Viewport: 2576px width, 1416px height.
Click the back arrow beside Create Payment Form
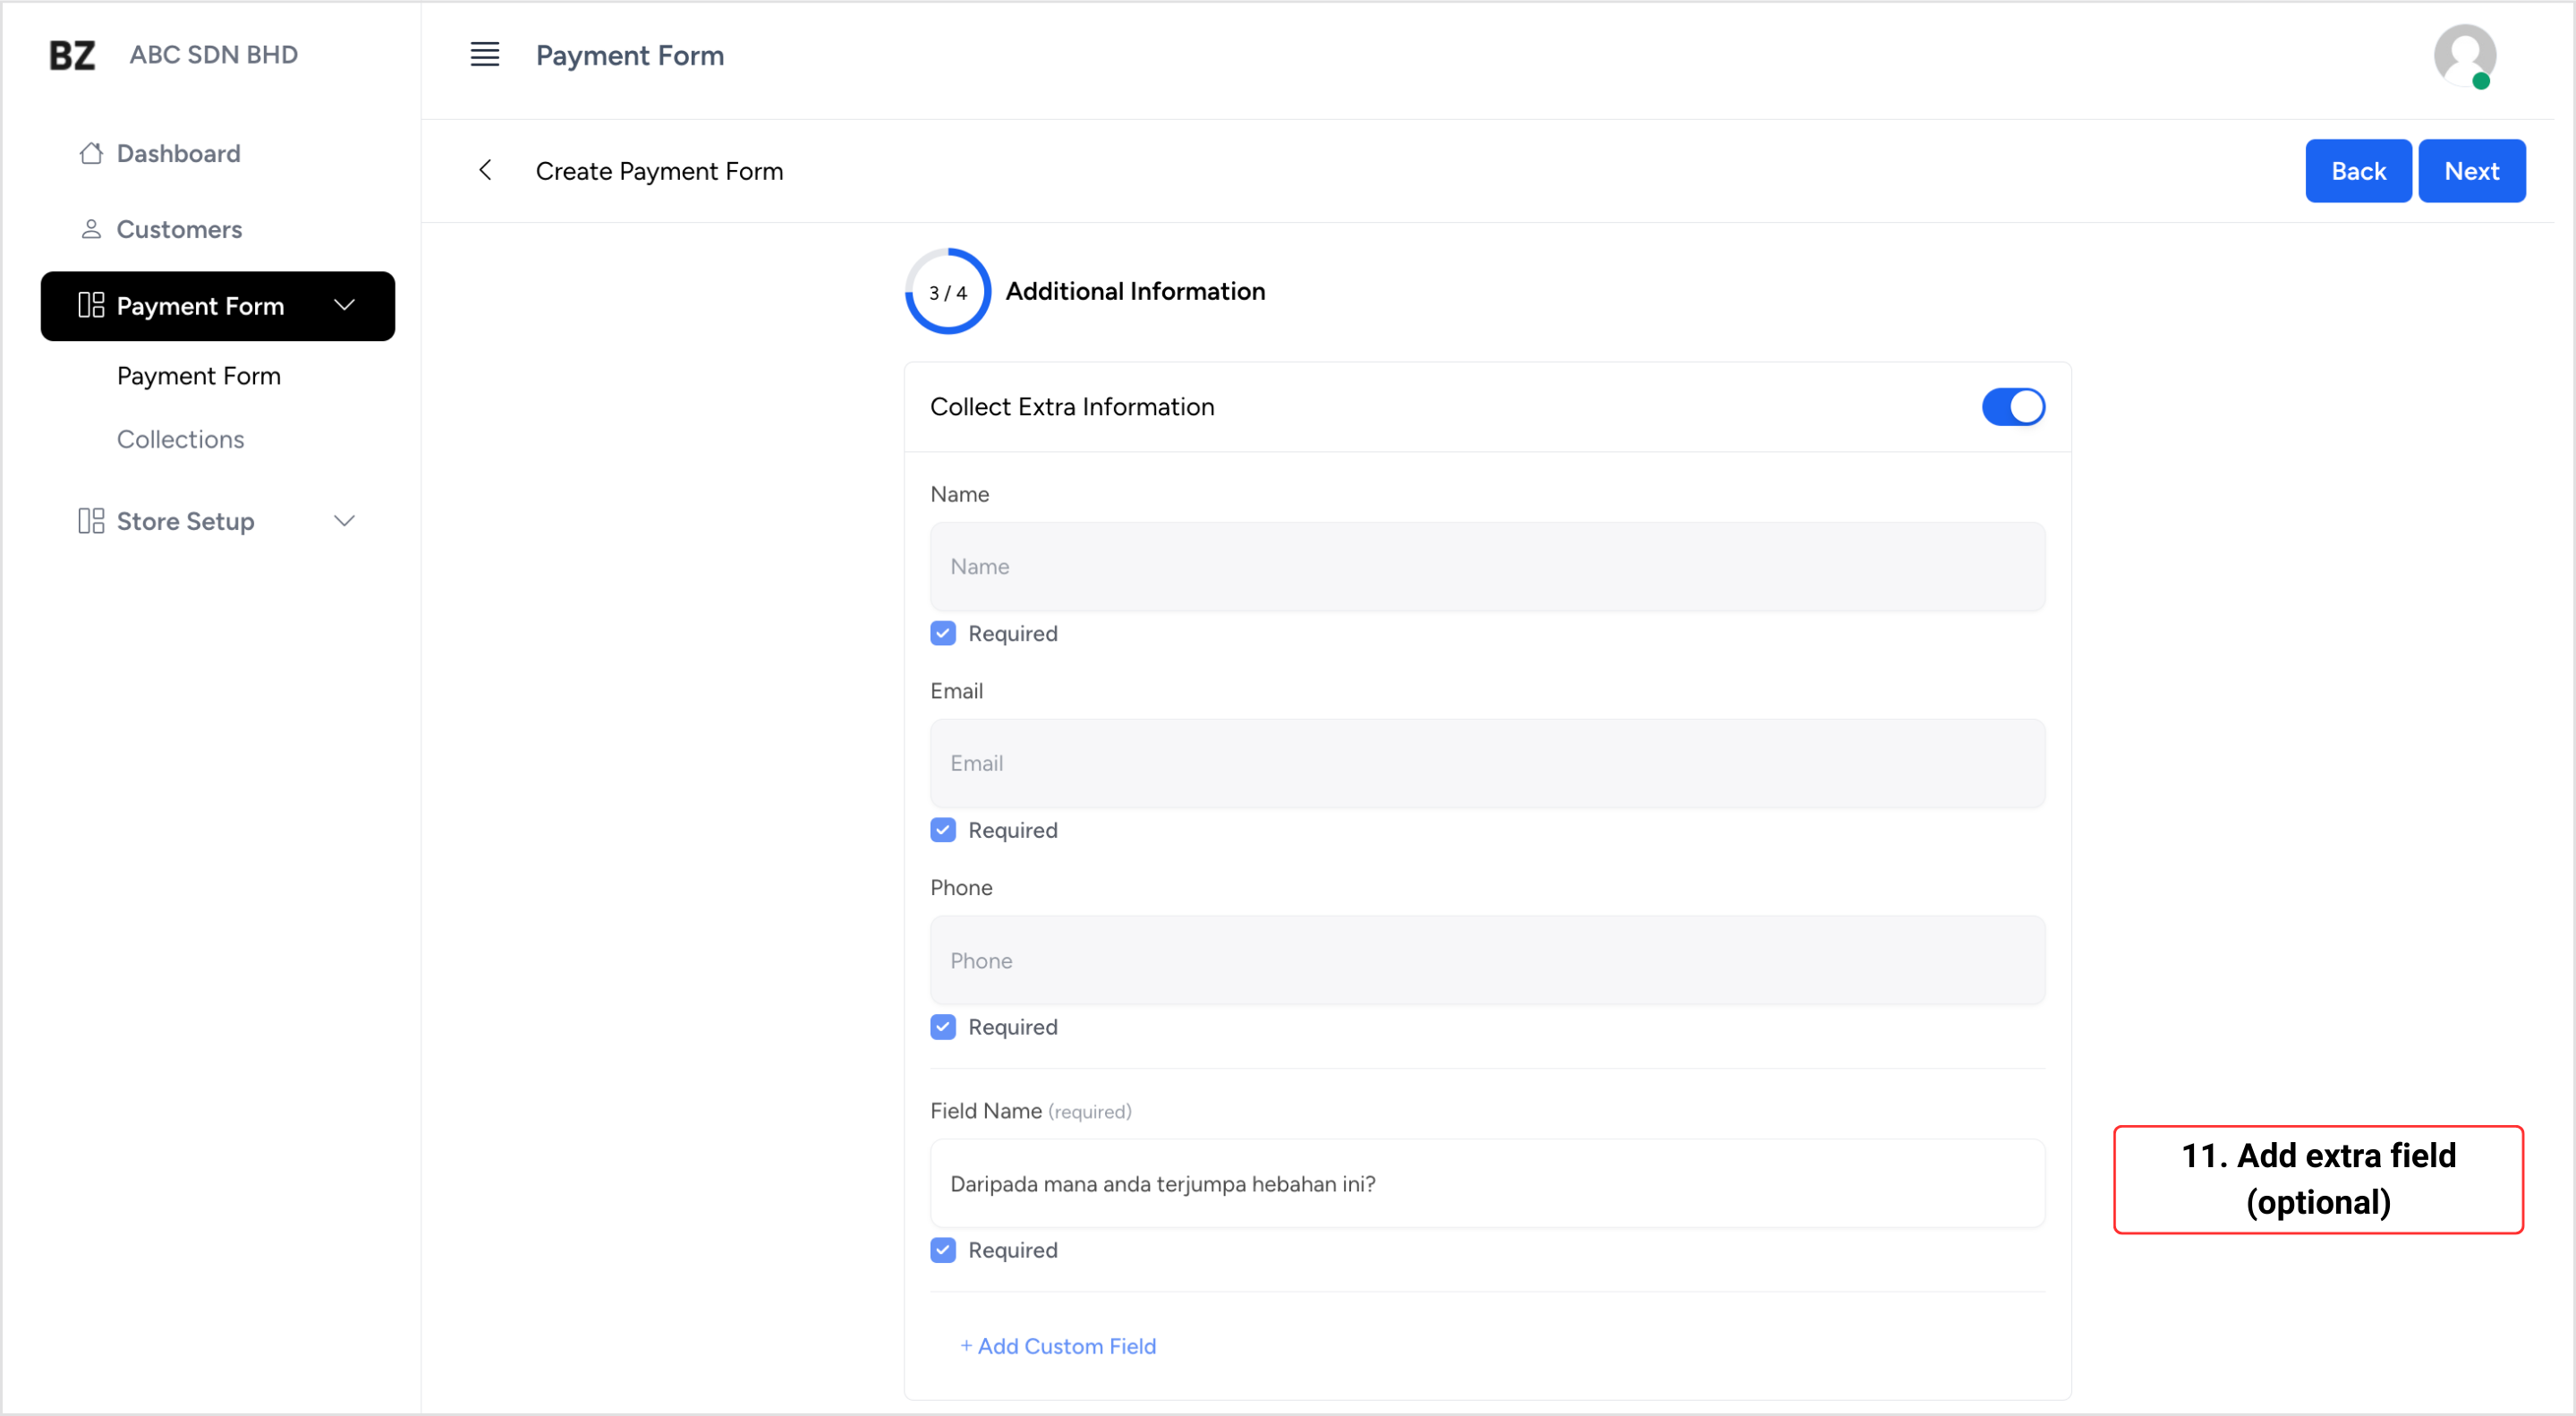tap(485, 170)
